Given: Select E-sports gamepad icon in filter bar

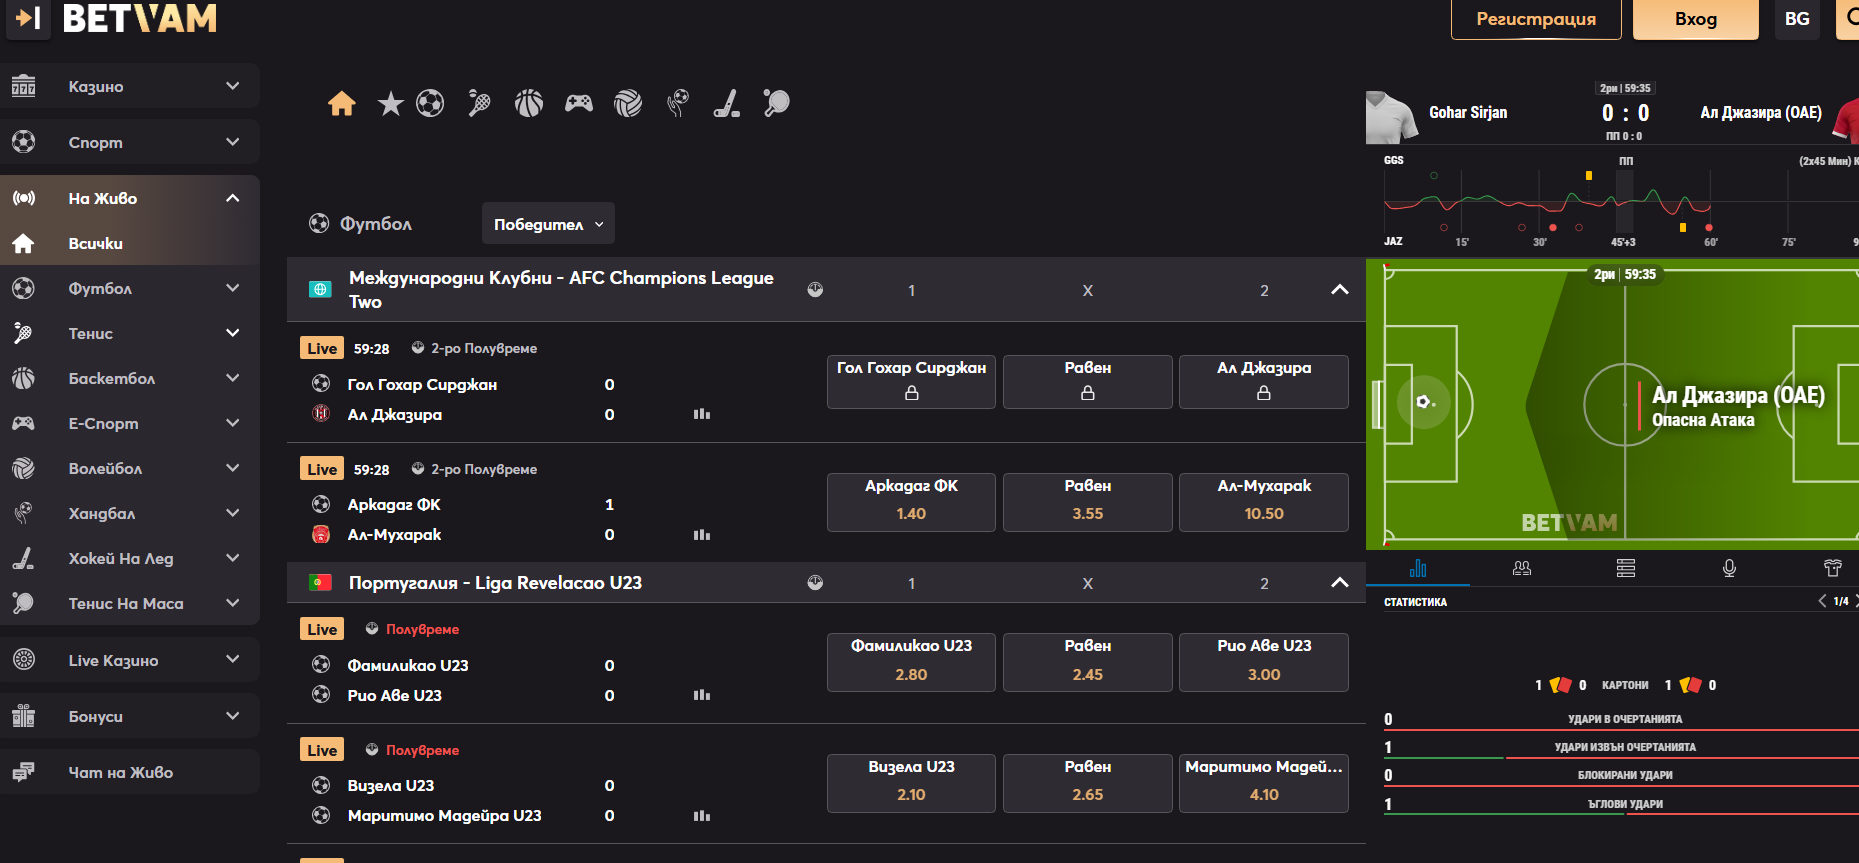Looking at the screenshot, I should [578, 103].
